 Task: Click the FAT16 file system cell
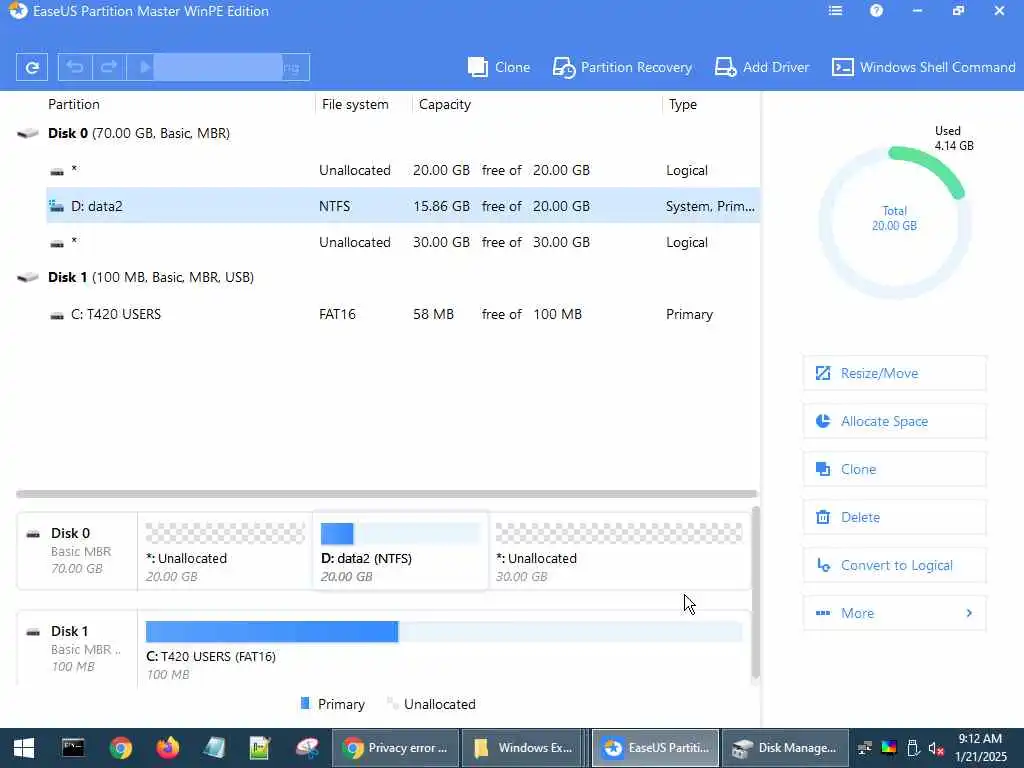pos(337,314)
